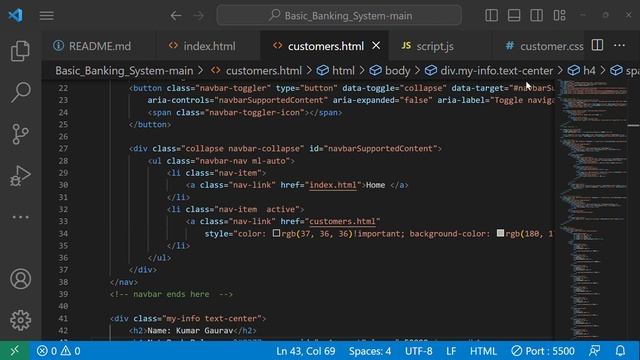Open the remote window status icon

(14, 351)
